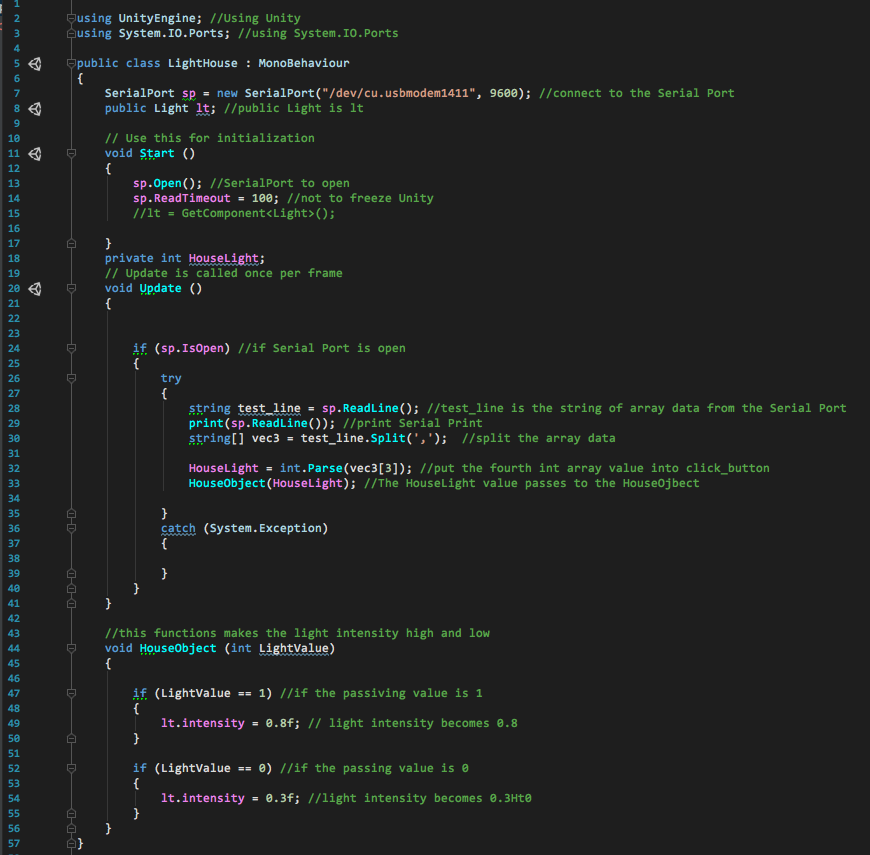Screen dimensions: 870x855
Task: Click Unity message icon beside Start method
Action: coord(35,153)
